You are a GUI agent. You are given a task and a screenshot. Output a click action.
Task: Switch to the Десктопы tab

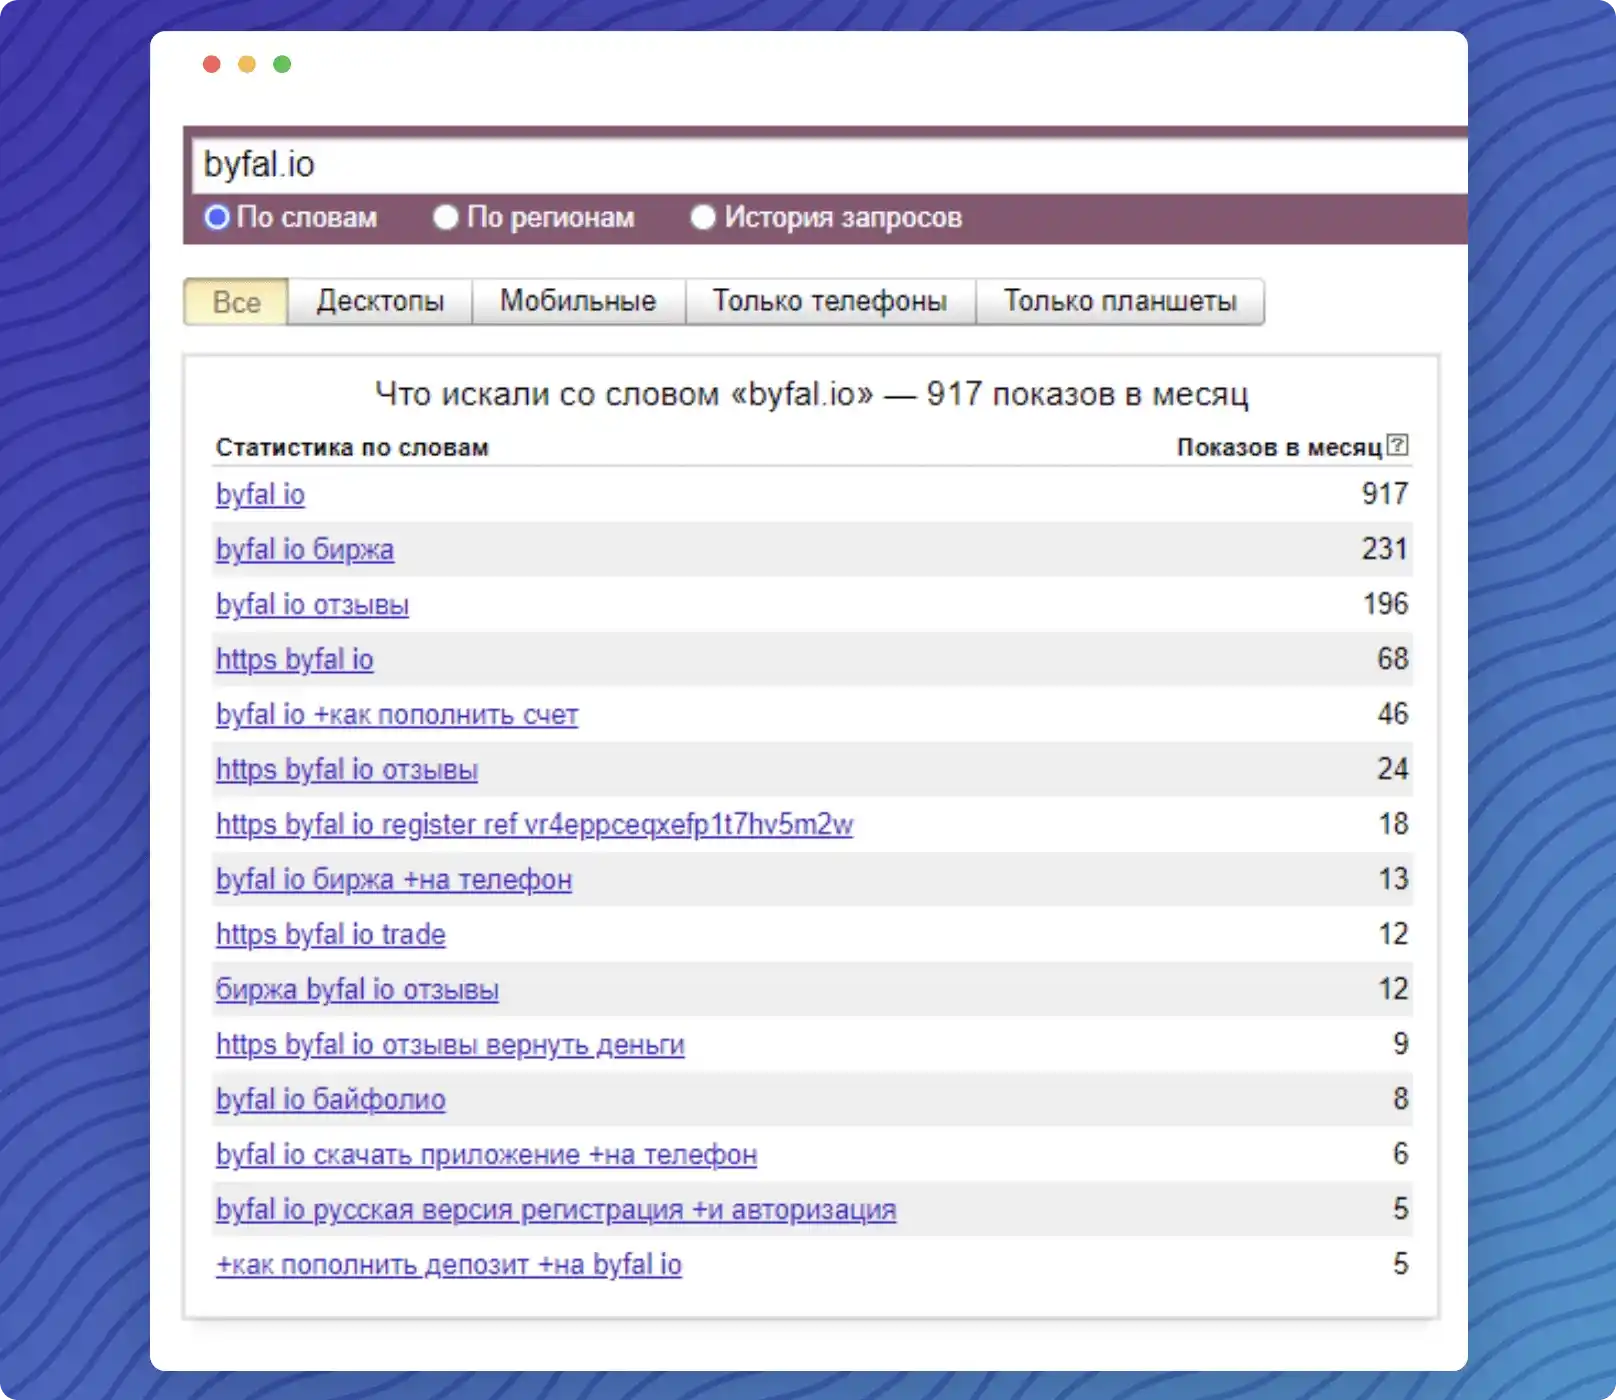coord(380,301)
